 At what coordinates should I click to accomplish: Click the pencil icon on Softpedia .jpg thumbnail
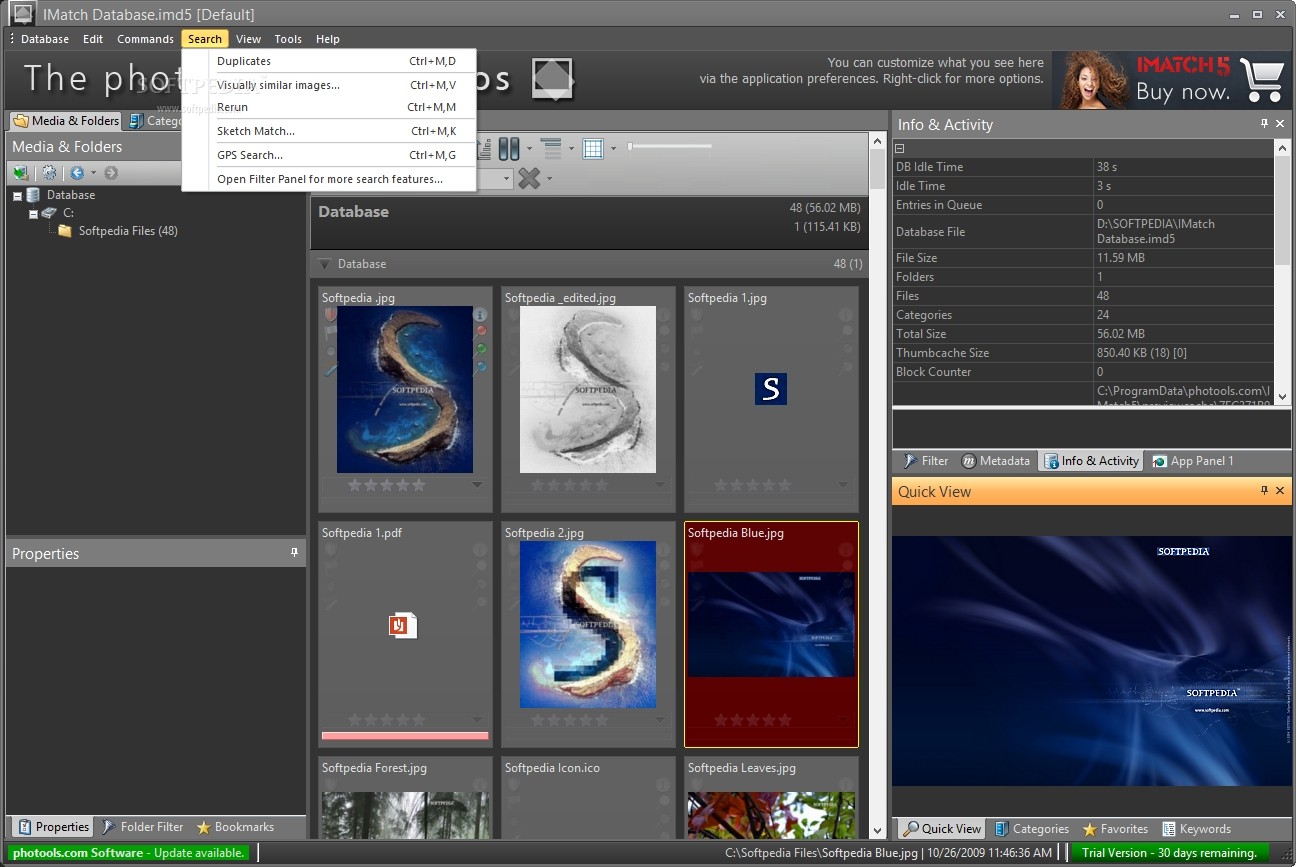330,370
